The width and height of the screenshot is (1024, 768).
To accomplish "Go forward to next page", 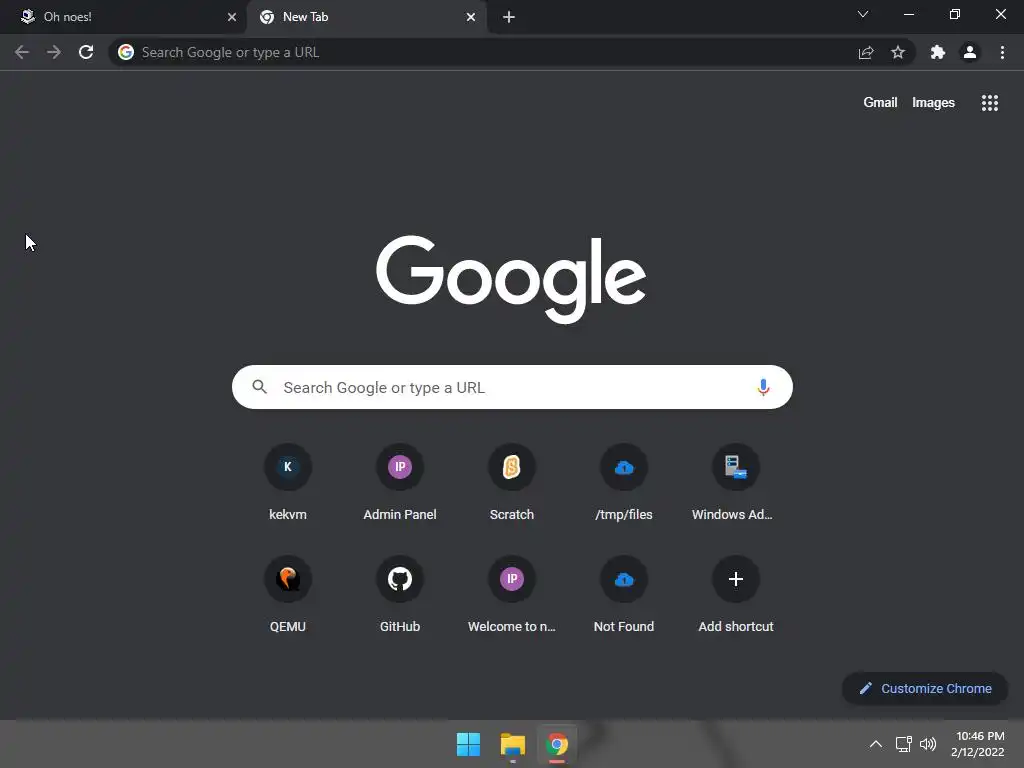I will point(54,52).
